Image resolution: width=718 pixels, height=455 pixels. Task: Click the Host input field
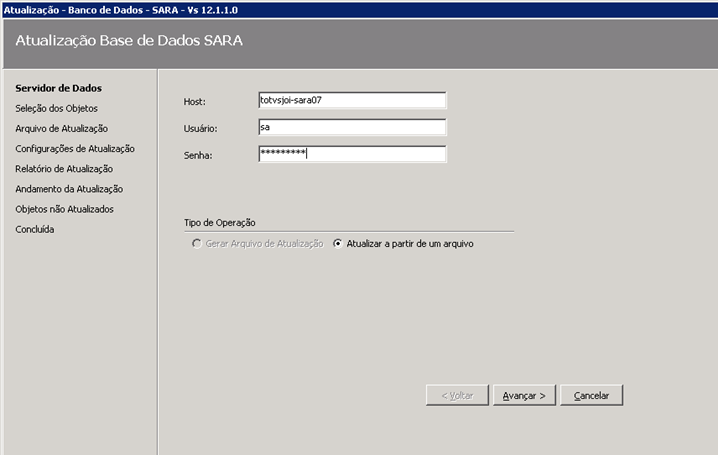[352, 100]
